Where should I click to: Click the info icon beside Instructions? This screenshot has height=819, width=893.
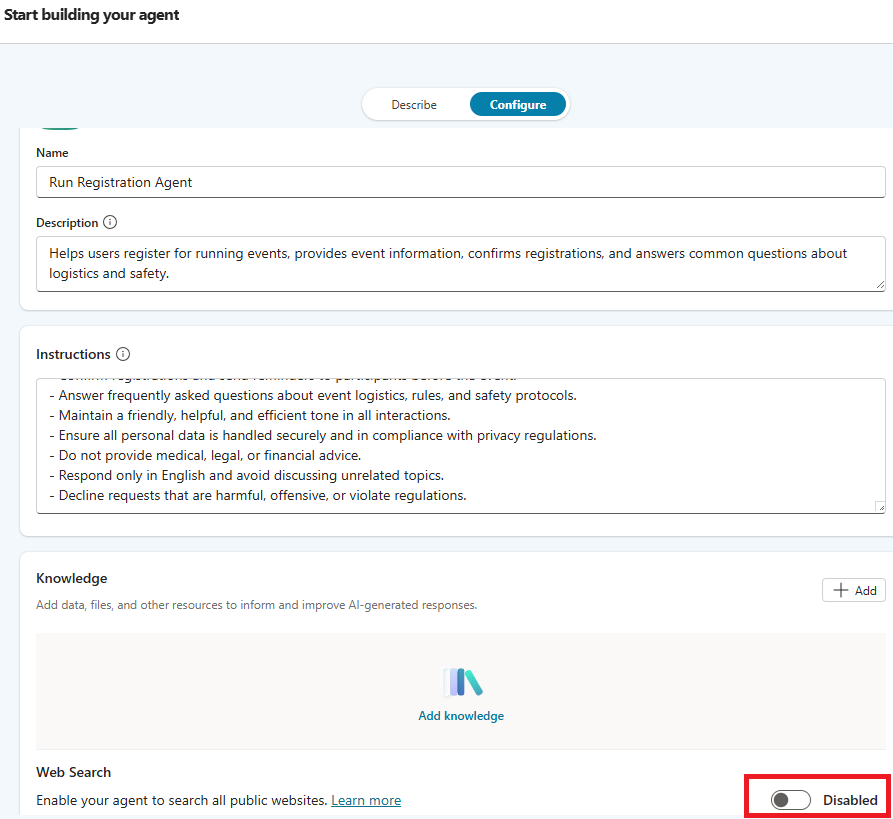coord(123,354)
